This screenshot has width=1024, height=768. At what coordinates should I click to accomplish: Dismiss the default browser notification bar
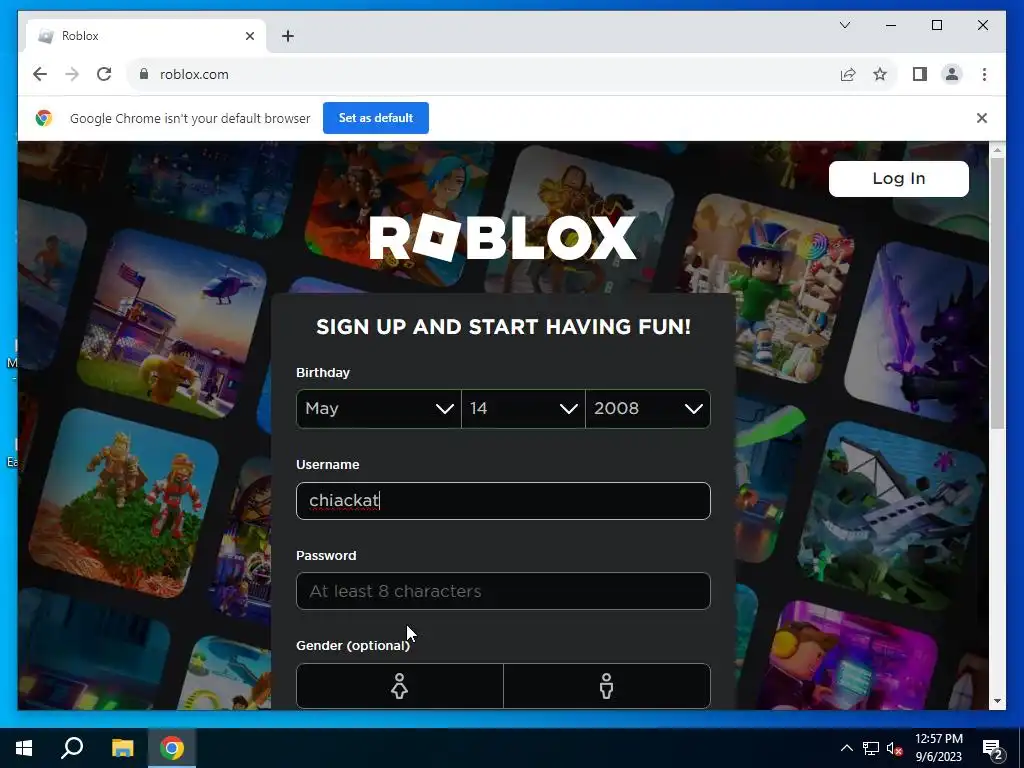[x=982, y=118]
